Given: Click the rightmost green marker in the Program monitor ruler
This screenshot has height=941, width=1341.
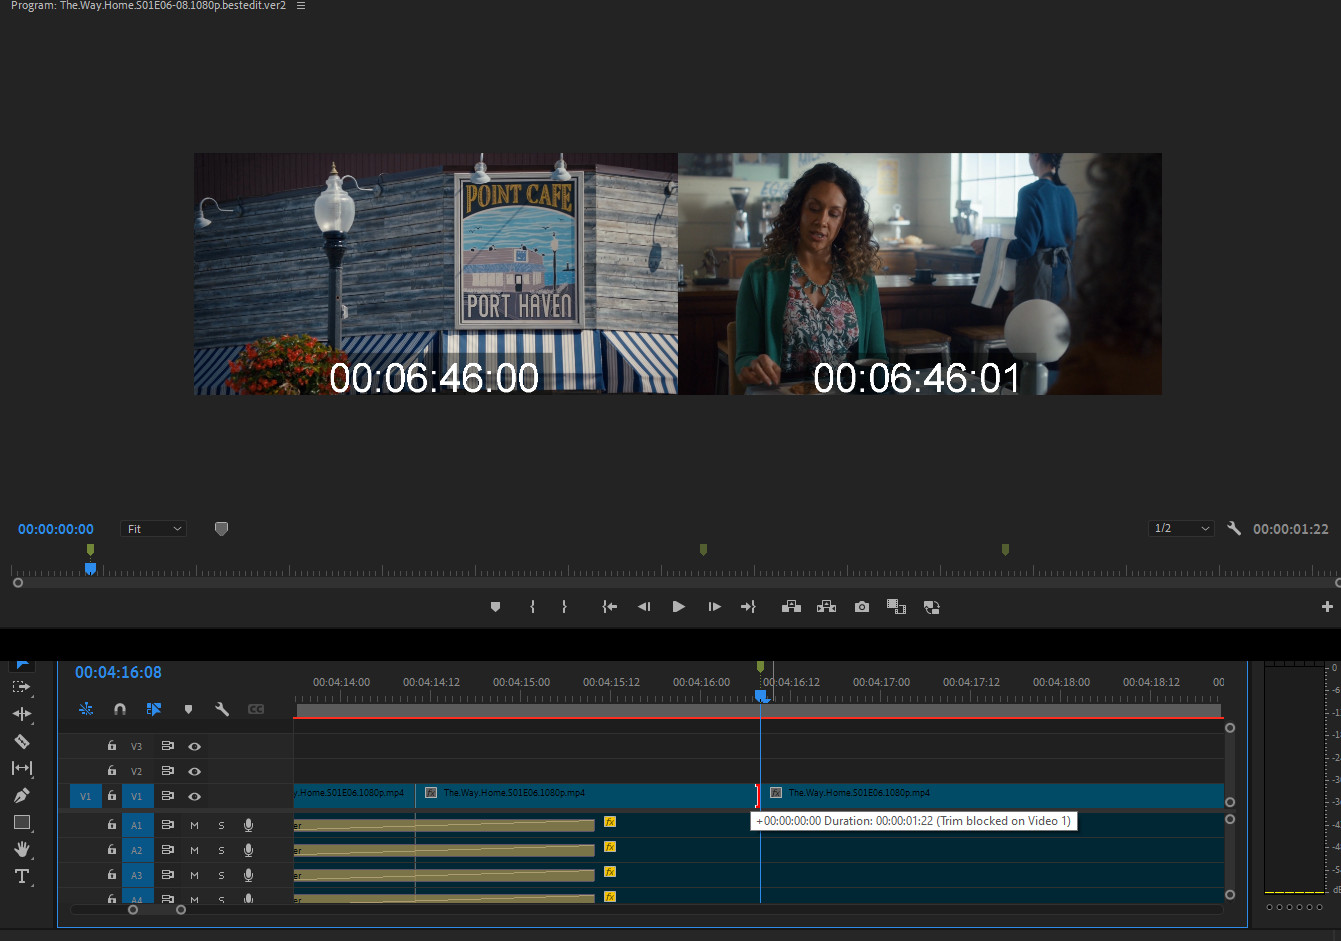Looking at the screenshot, I should click(x=1005, y=549).
